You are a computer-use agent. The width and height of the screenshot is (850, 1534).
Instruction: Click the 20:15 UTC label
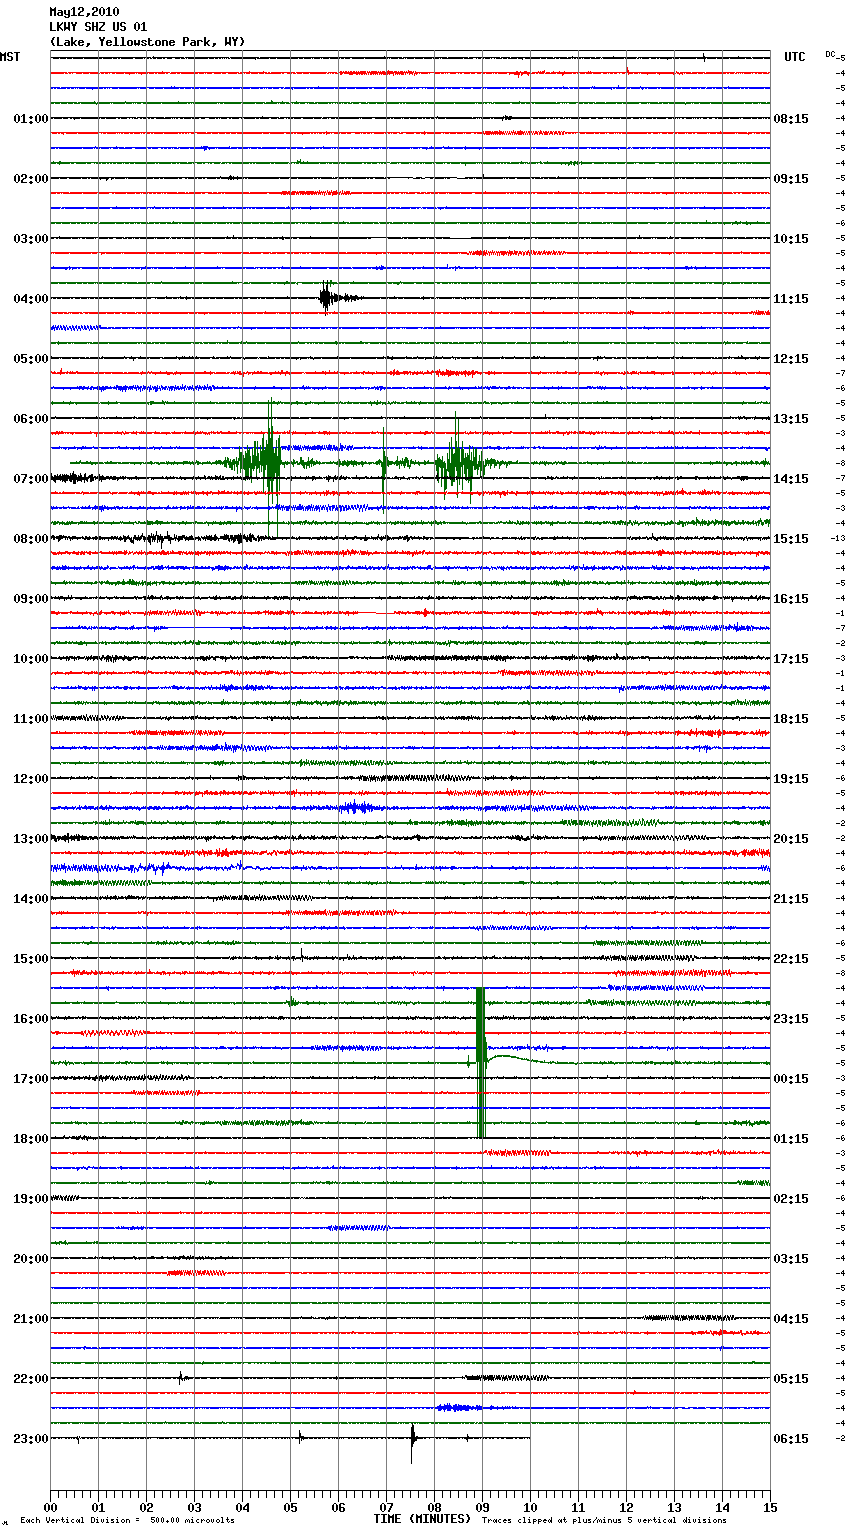tap(791, 839)
